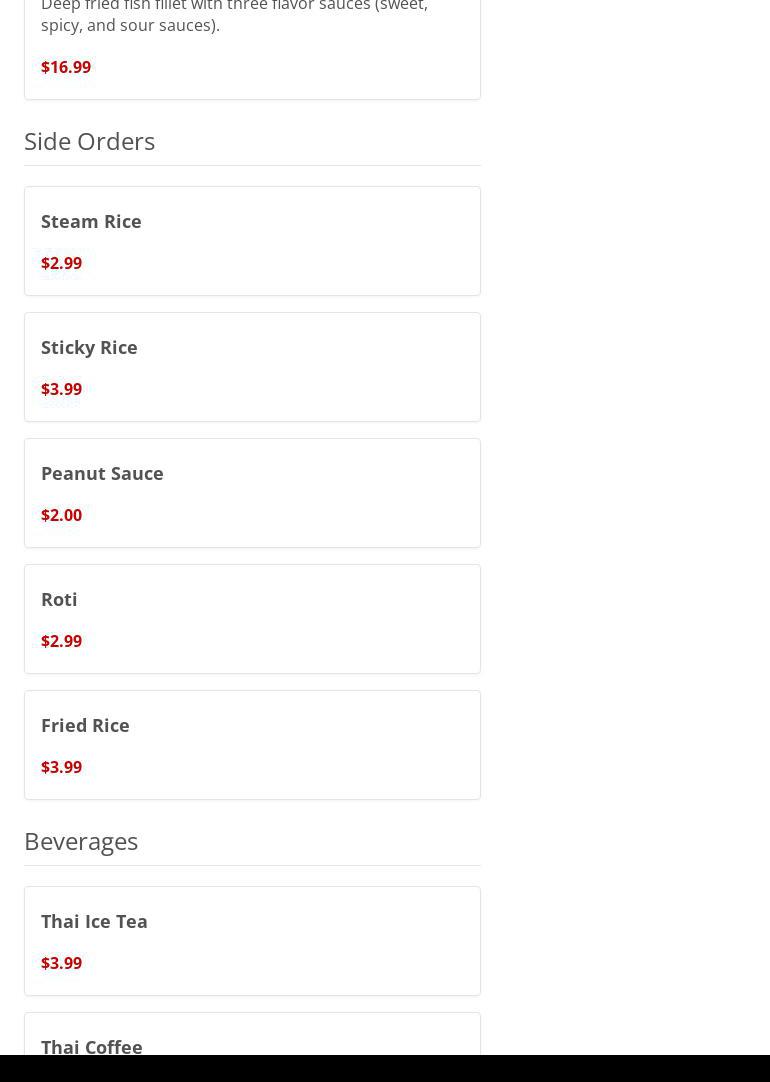Click the $3.99 price under Sticky Rice
The height and width of the screenshot is (1082, 770).
click(x=61, y=389)
